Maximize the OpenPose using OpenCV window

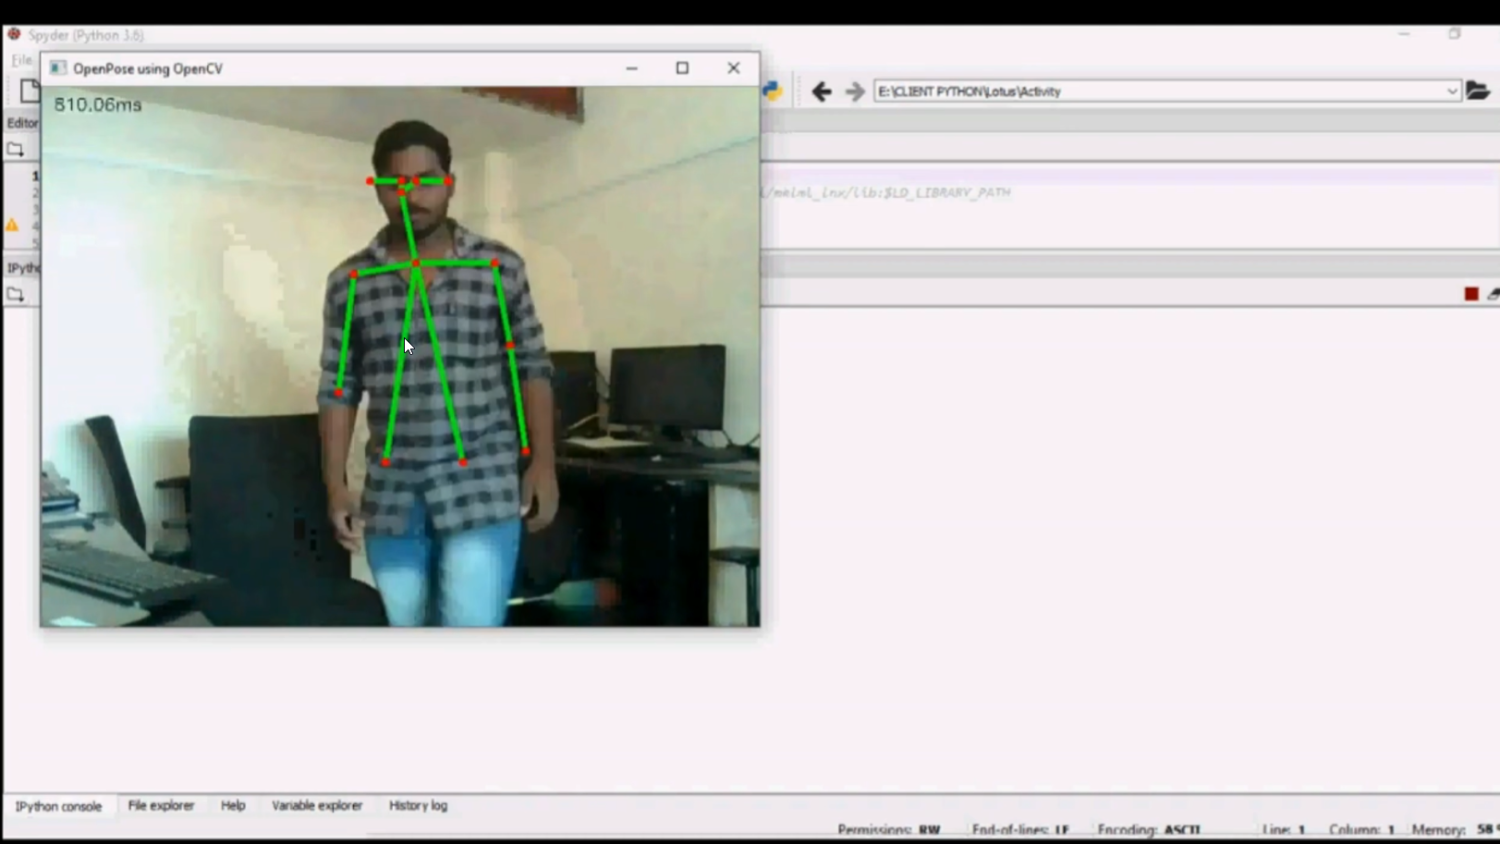click(x=682, y=68)
